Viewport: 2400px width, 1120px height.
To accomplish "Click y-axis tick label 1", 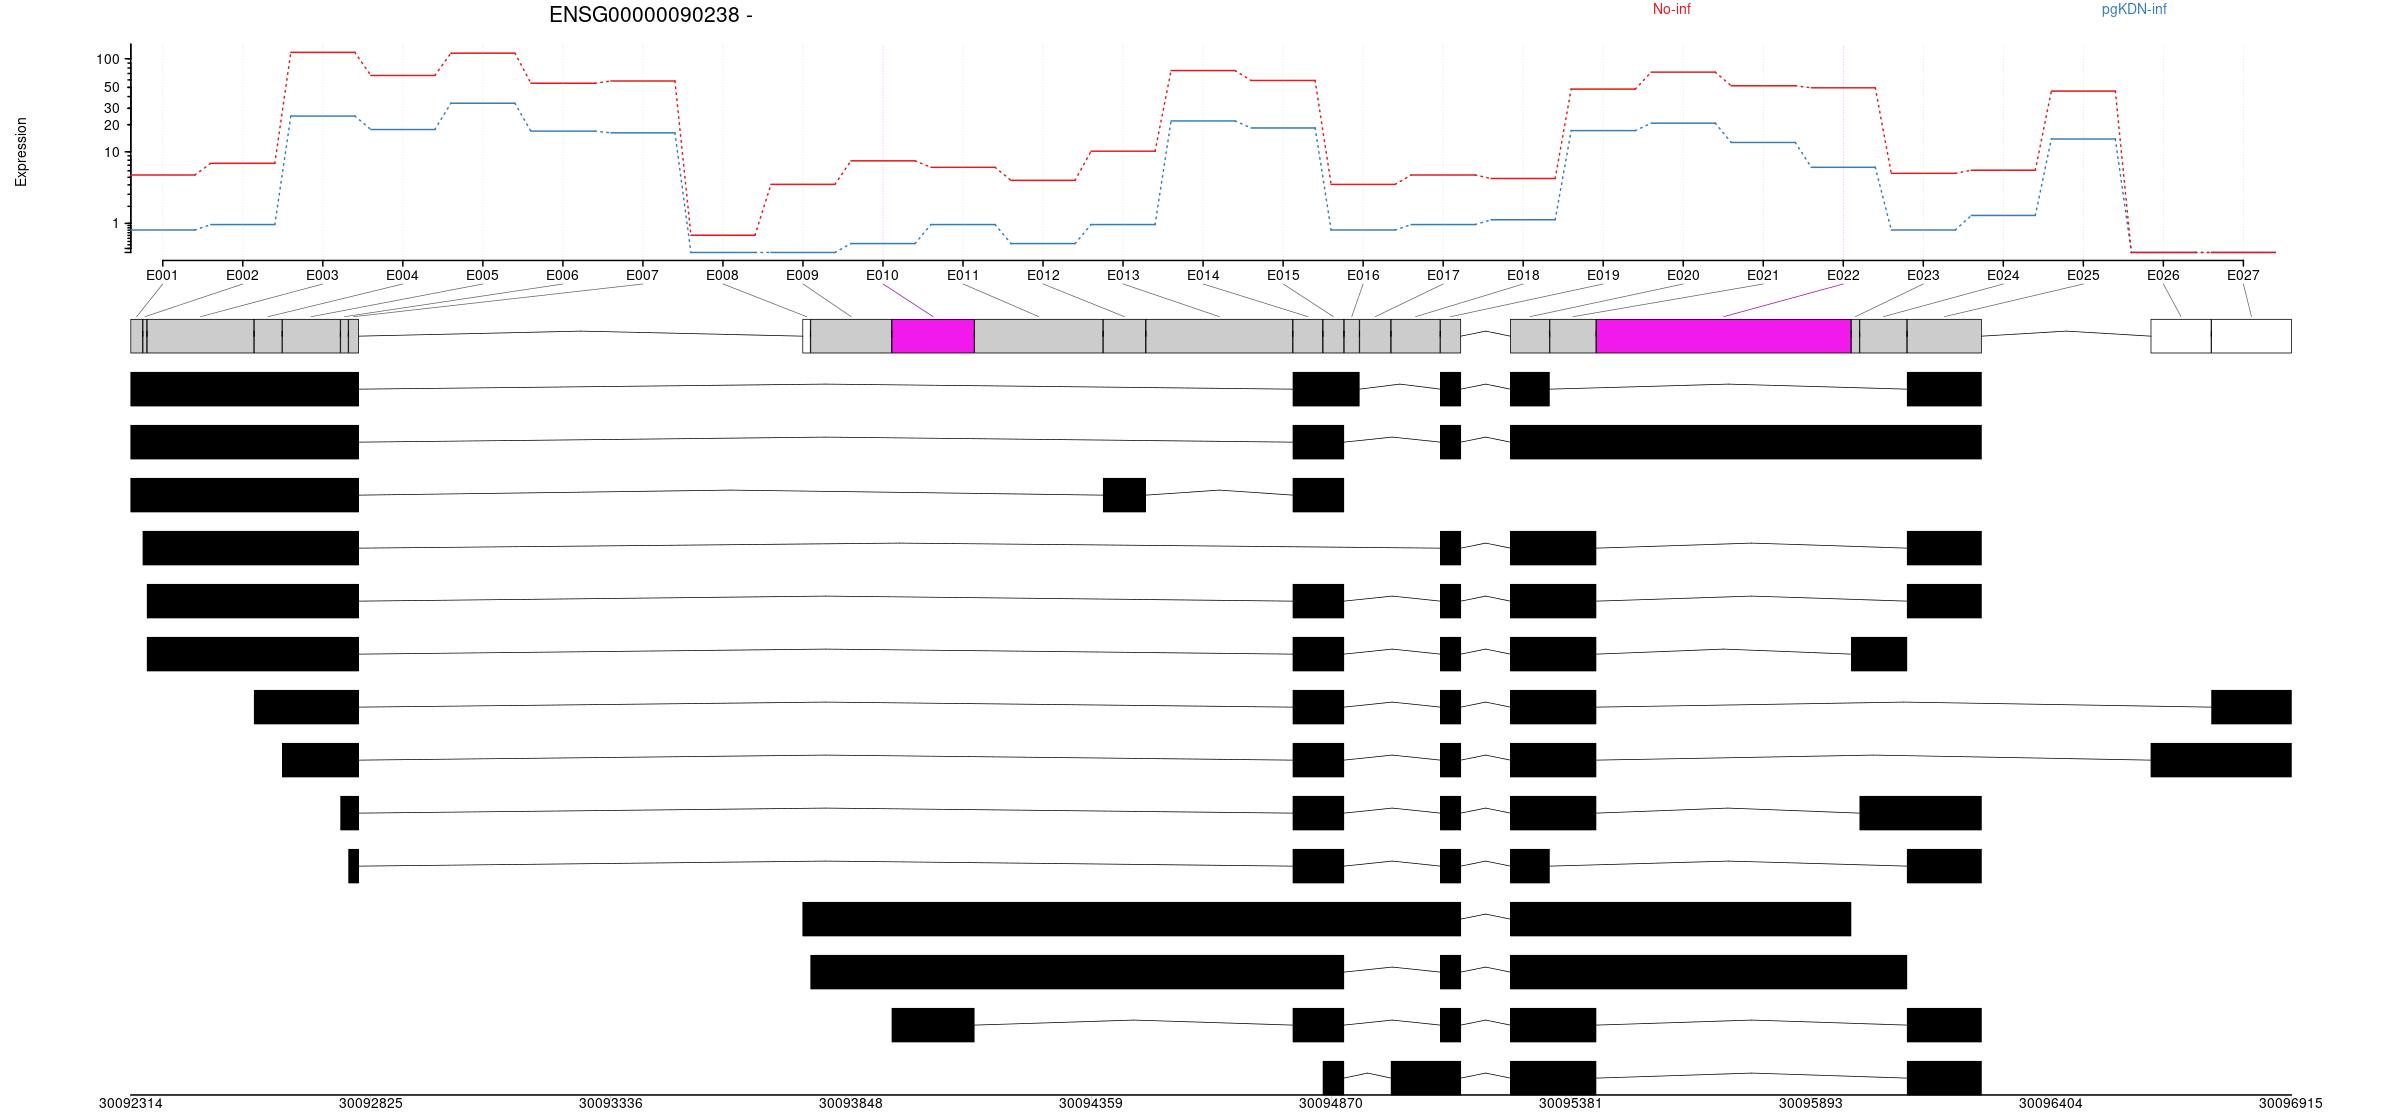I will pos(116,224).
